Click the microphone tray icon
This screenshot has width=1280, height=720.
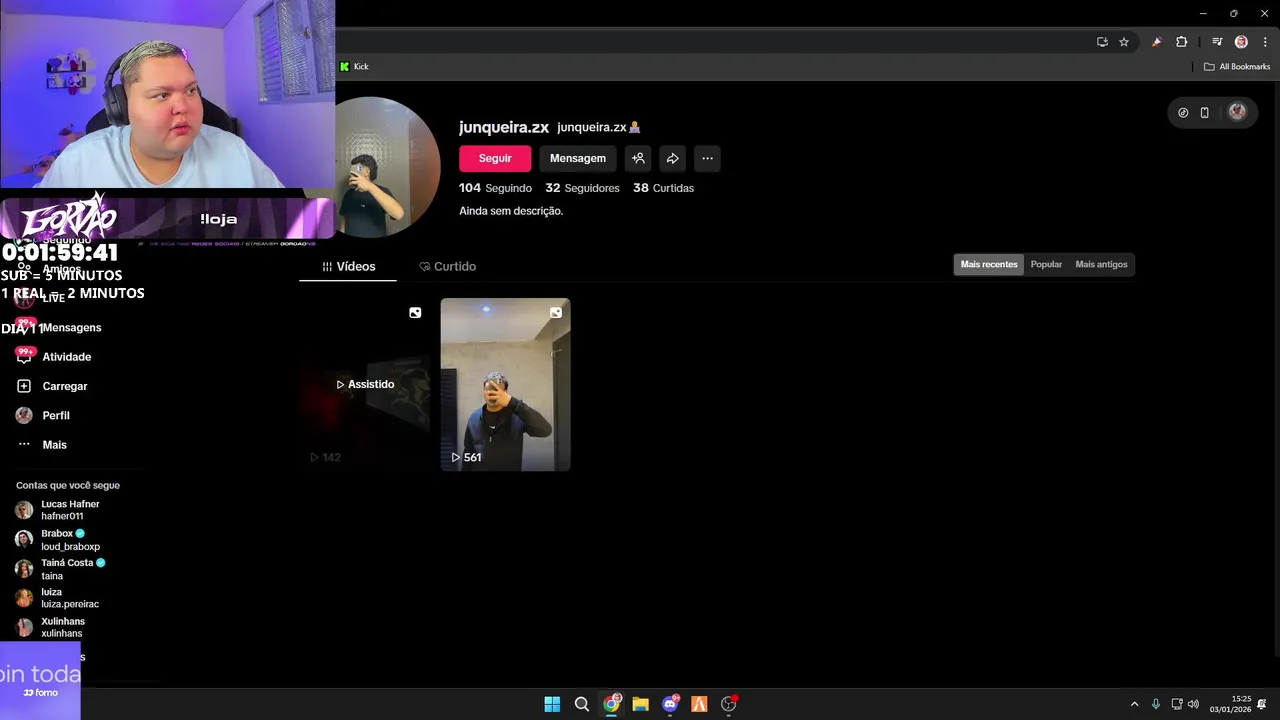[1156, 704]
